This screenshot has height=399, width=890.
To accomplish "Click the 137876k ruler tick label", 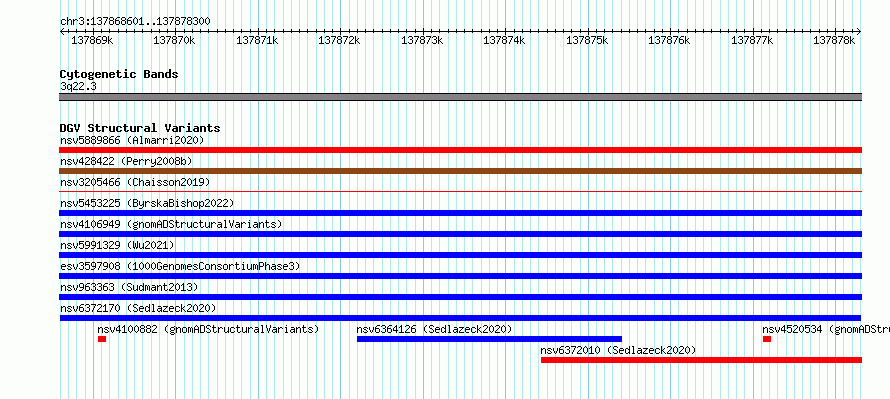I will coord(669,40).
